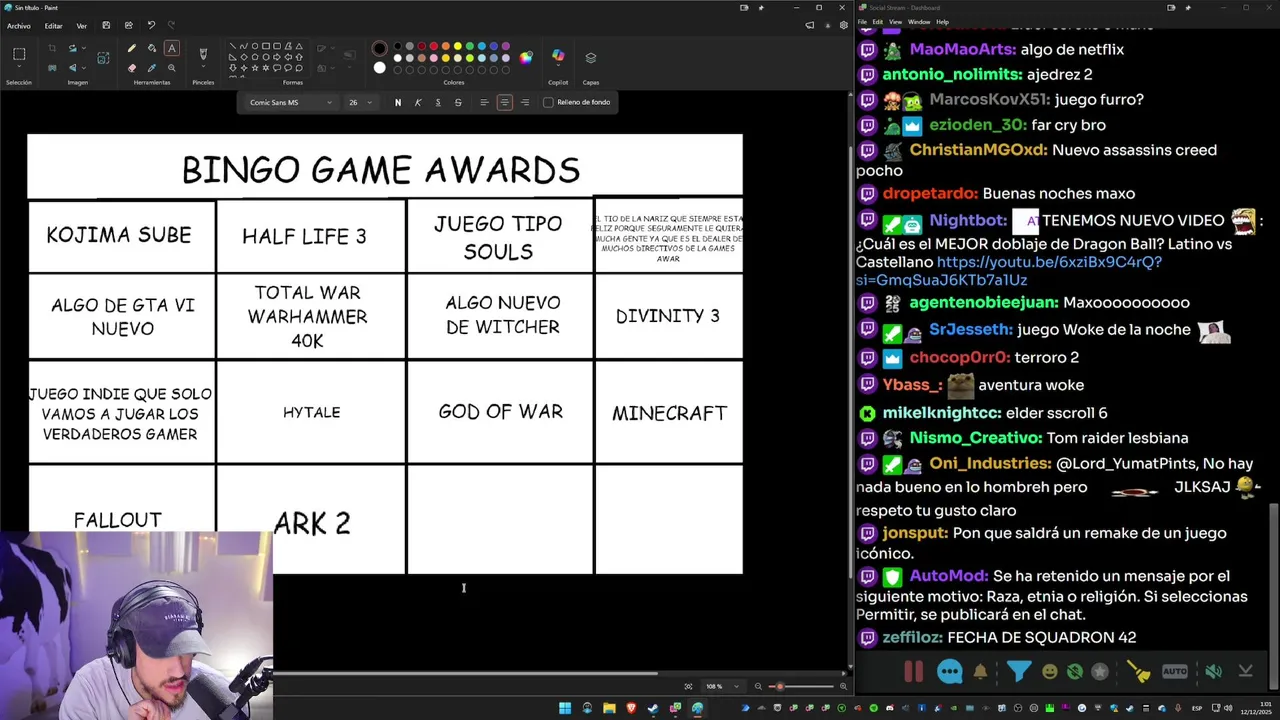Enable the Relleno de fondo checkbox
This screenshot has height=720, width=1280.
pyautogui.click(x=548, y=102)
